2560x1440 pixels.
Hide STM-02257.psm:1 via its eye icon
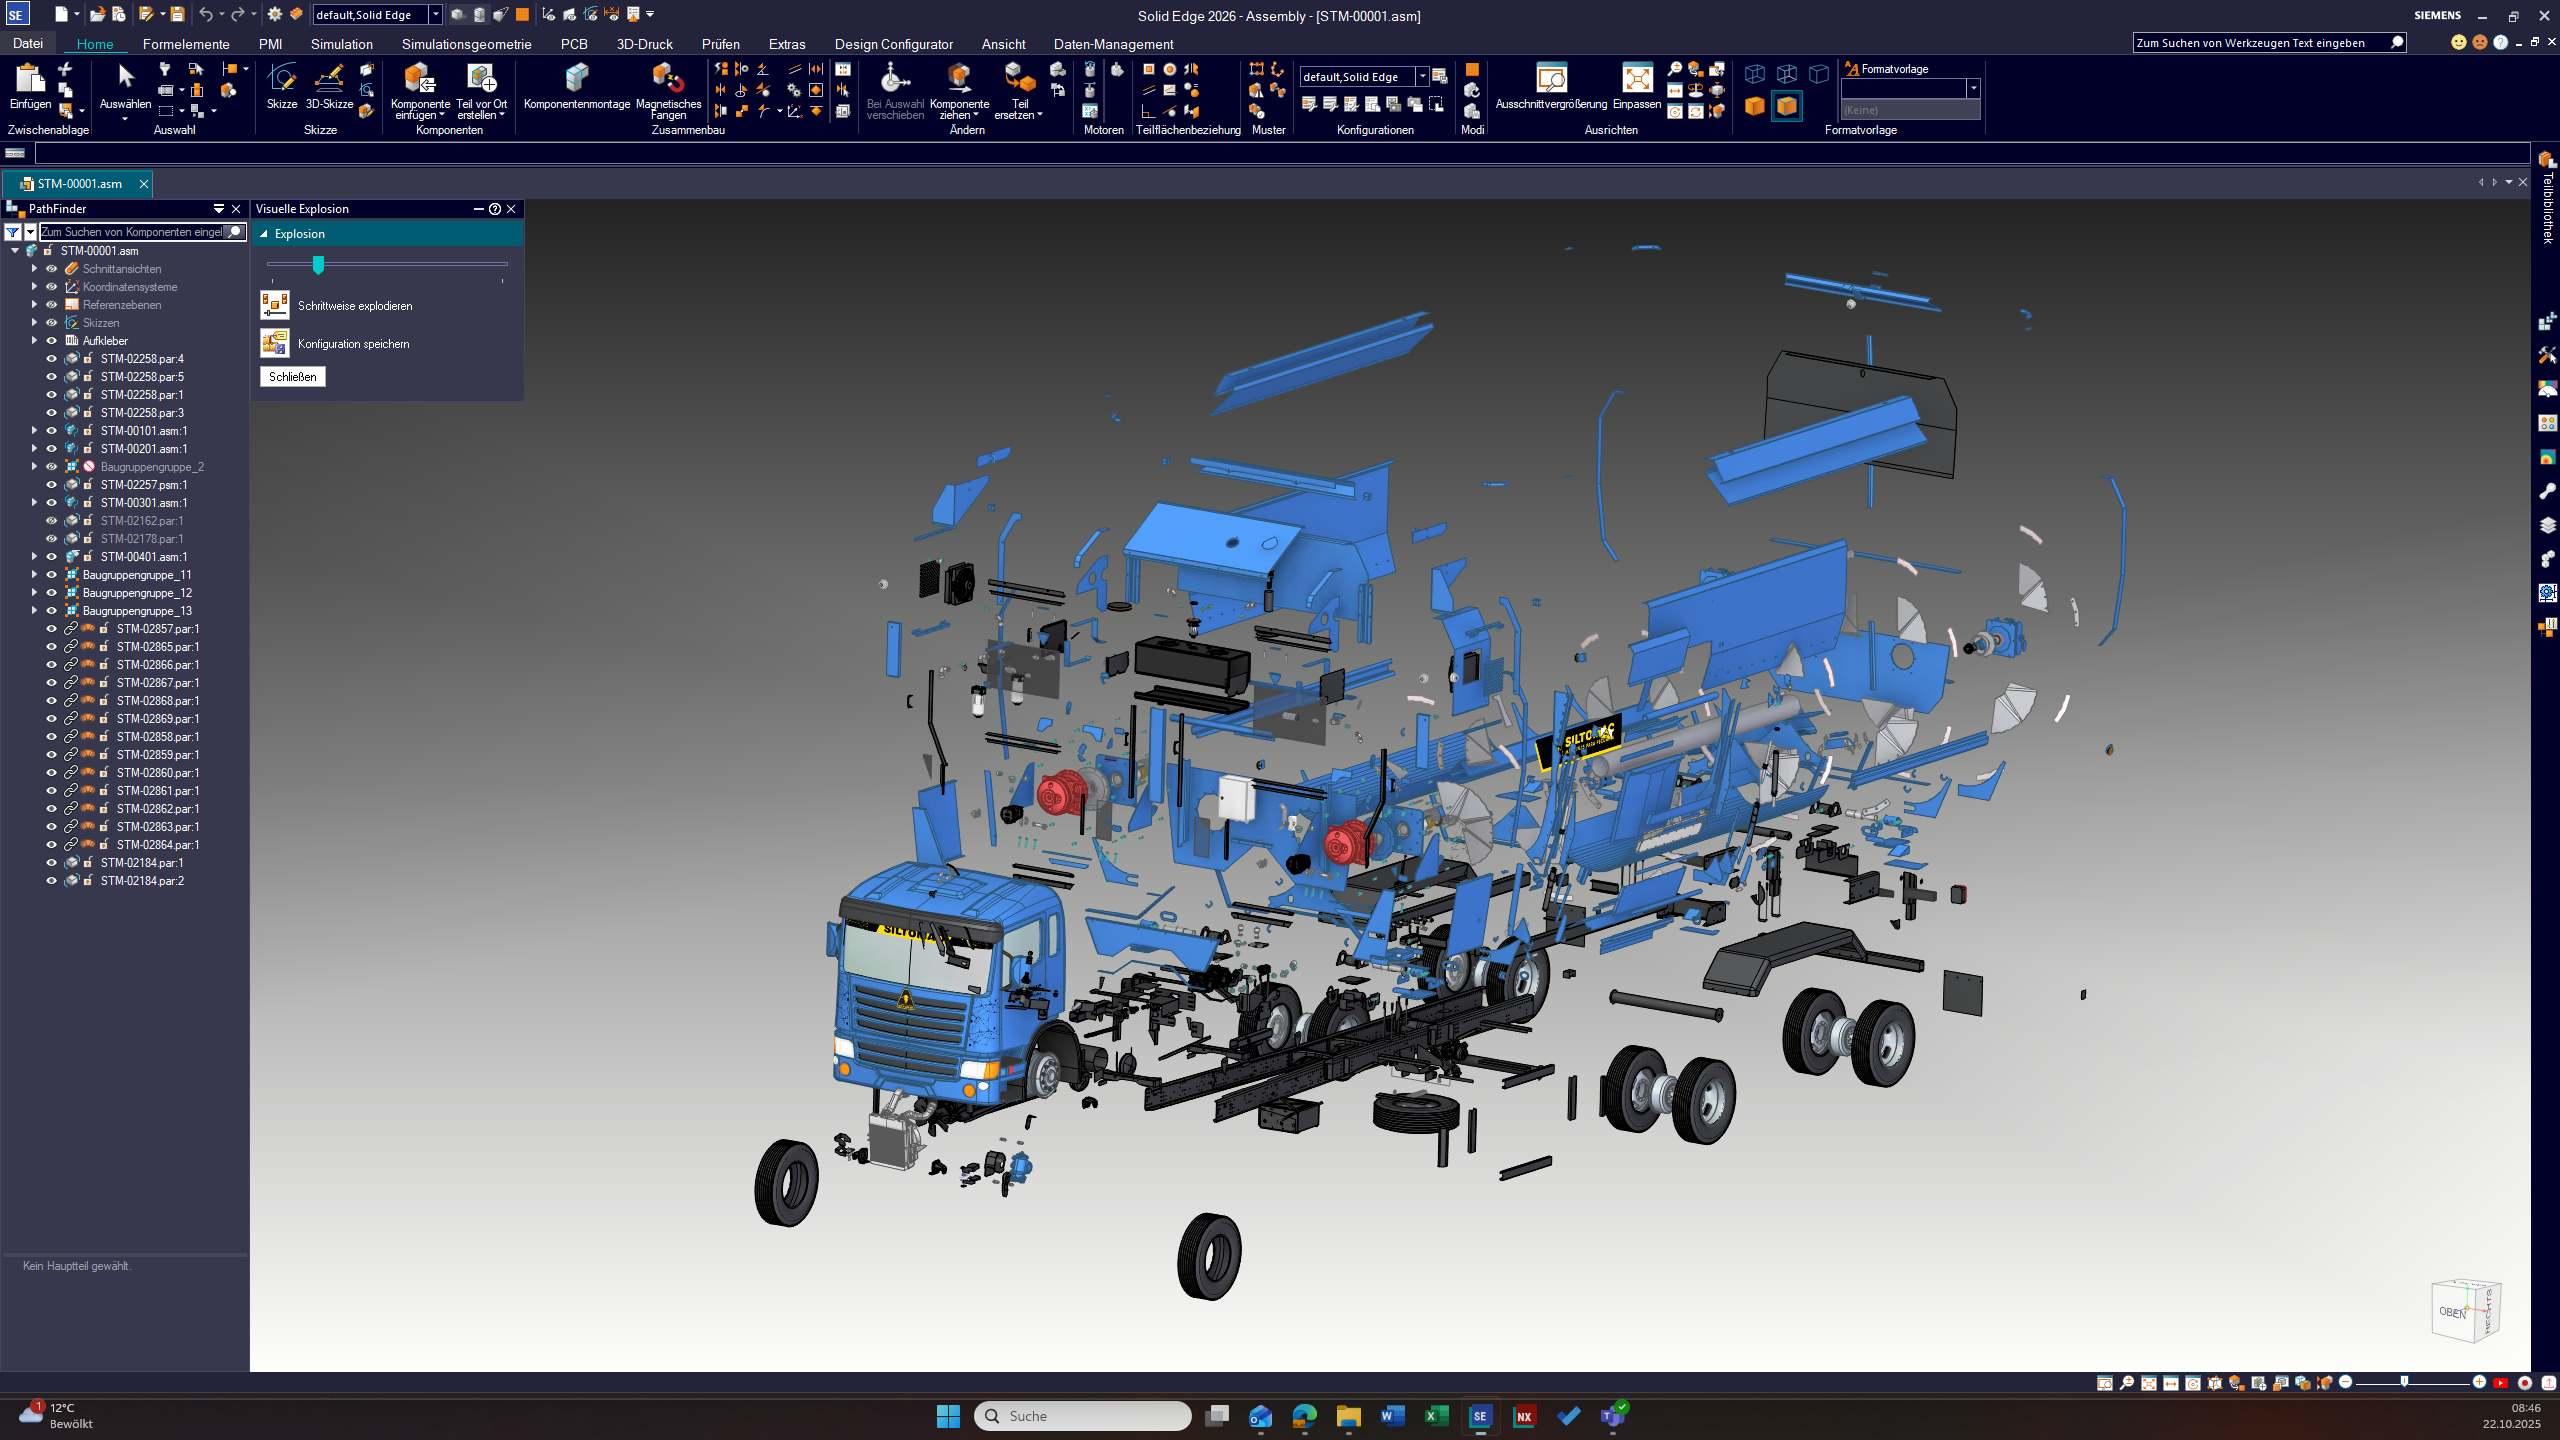51,485
